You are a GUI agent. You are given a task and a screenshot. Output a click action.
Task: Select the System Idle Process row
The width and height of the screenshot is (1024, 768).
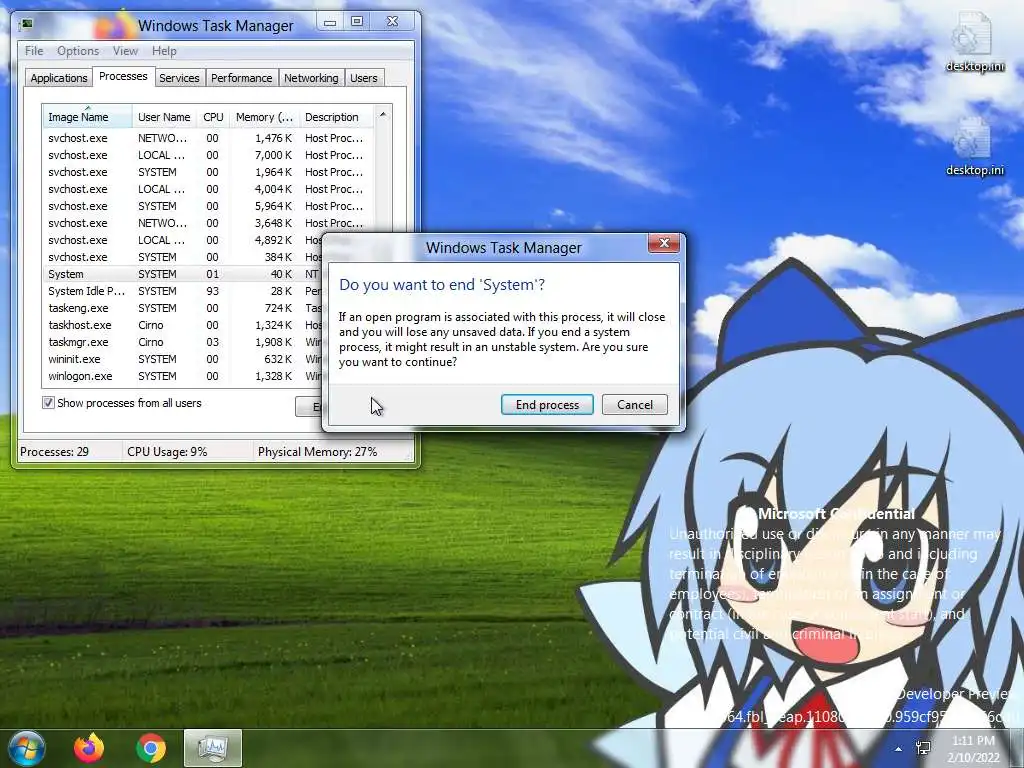pos(183,291)
